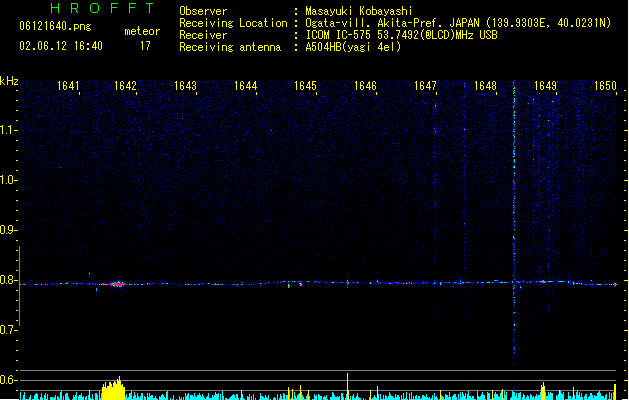Screen dimensions: 629x400
Task: Click the Receiving antenna label
Action: pyautogui.click(x=230, y=47)
